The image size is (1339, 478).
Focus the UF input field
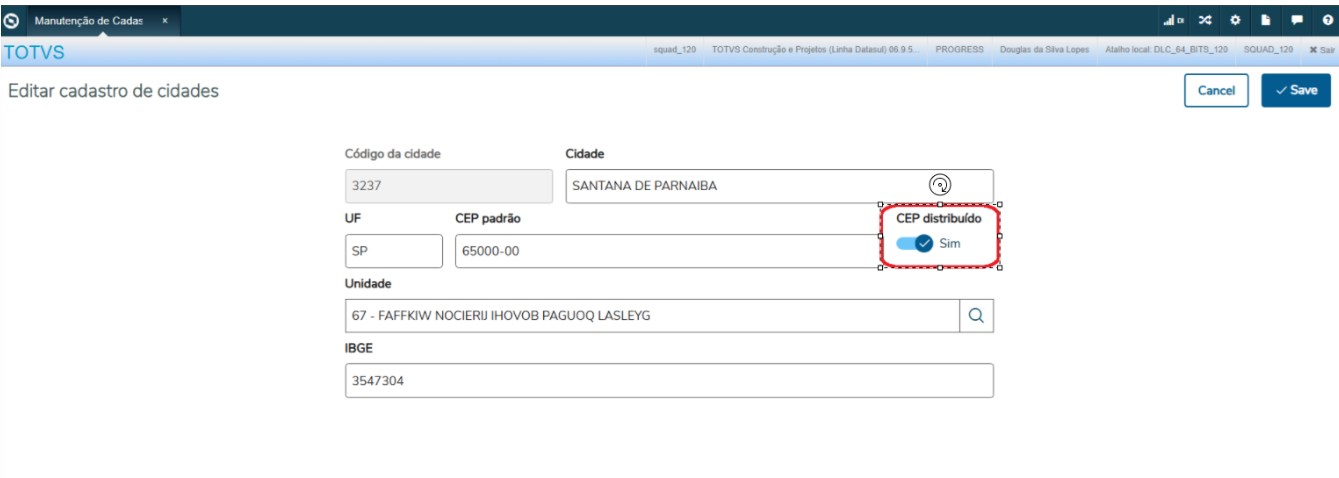pyautogui.click(x=394, y=251)
